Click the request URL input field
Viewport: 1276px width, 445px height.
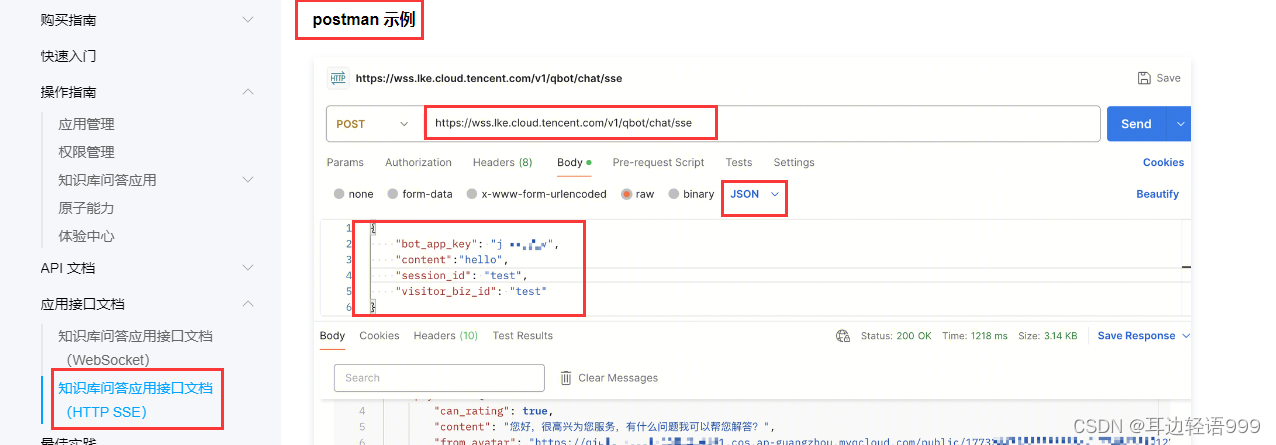pyautogui.click(x=763, y=124)
